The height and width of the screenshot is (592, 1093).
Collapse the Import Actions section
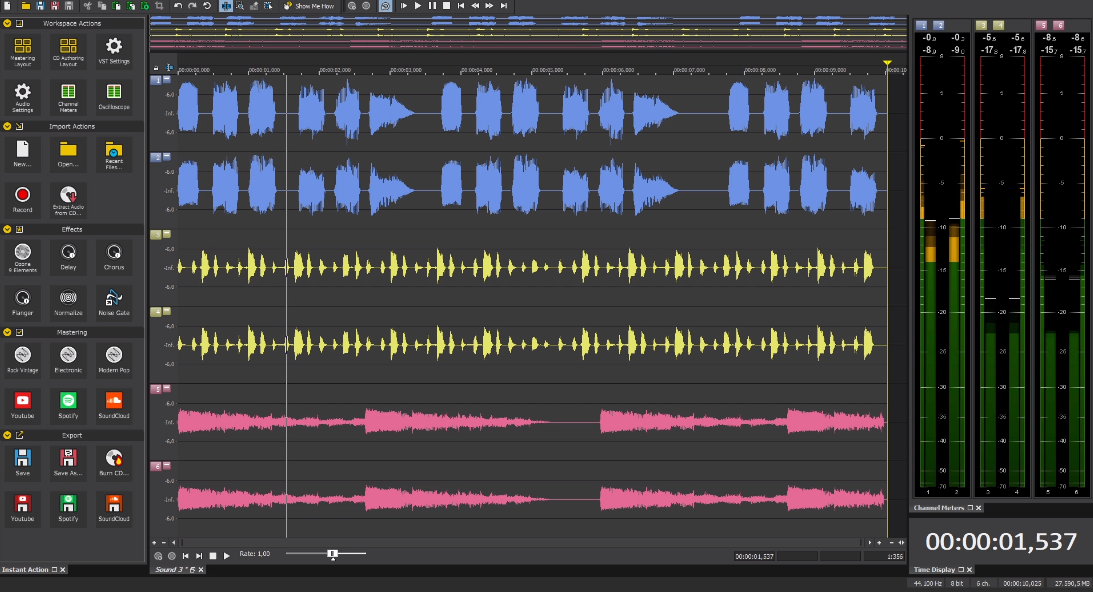point(8,127)
